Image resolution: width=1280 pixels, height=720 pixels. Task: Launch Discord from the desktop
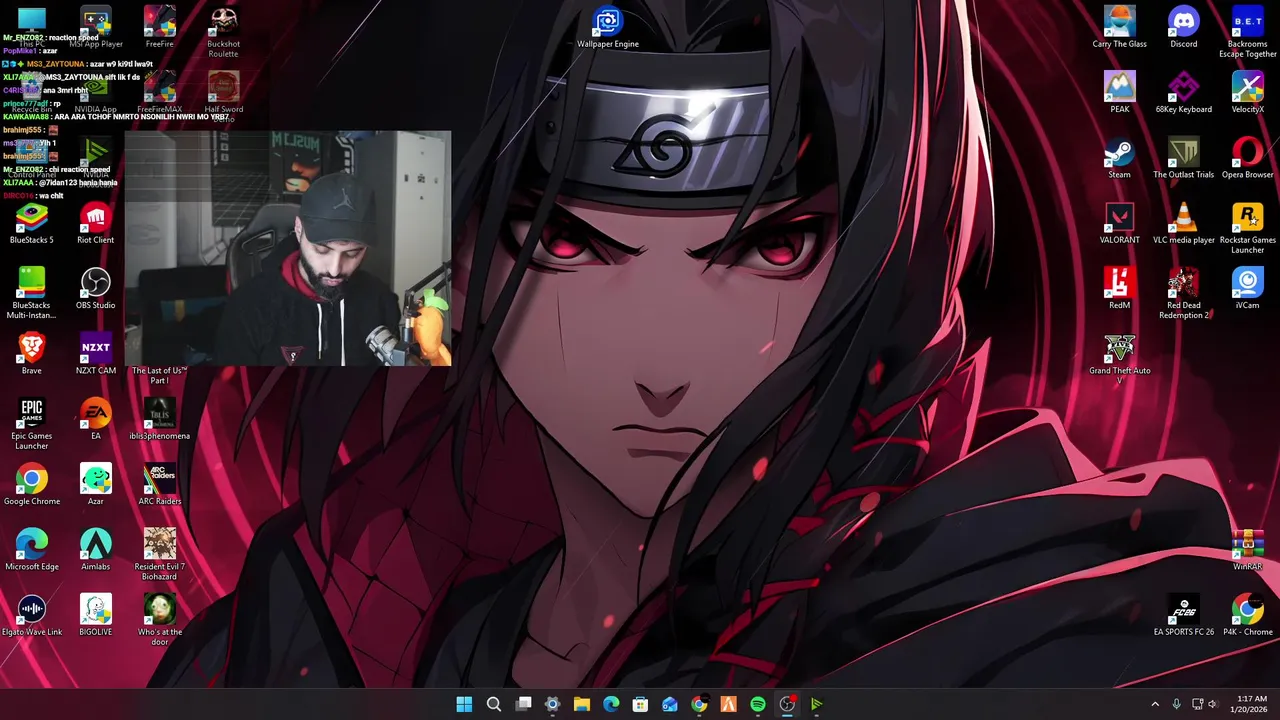(x=1184, y=29)
